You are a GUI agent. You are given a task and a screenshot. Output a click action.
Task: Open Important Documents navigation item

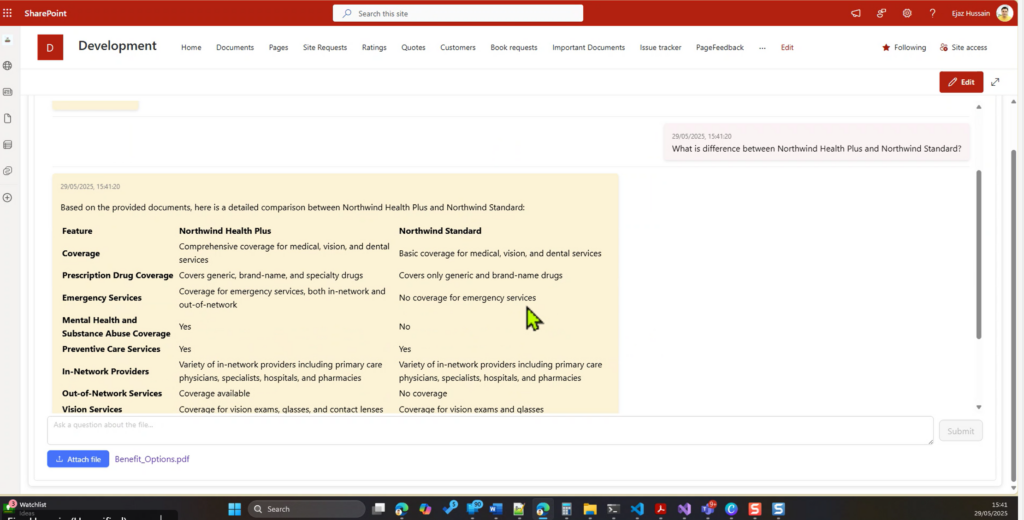588,48
